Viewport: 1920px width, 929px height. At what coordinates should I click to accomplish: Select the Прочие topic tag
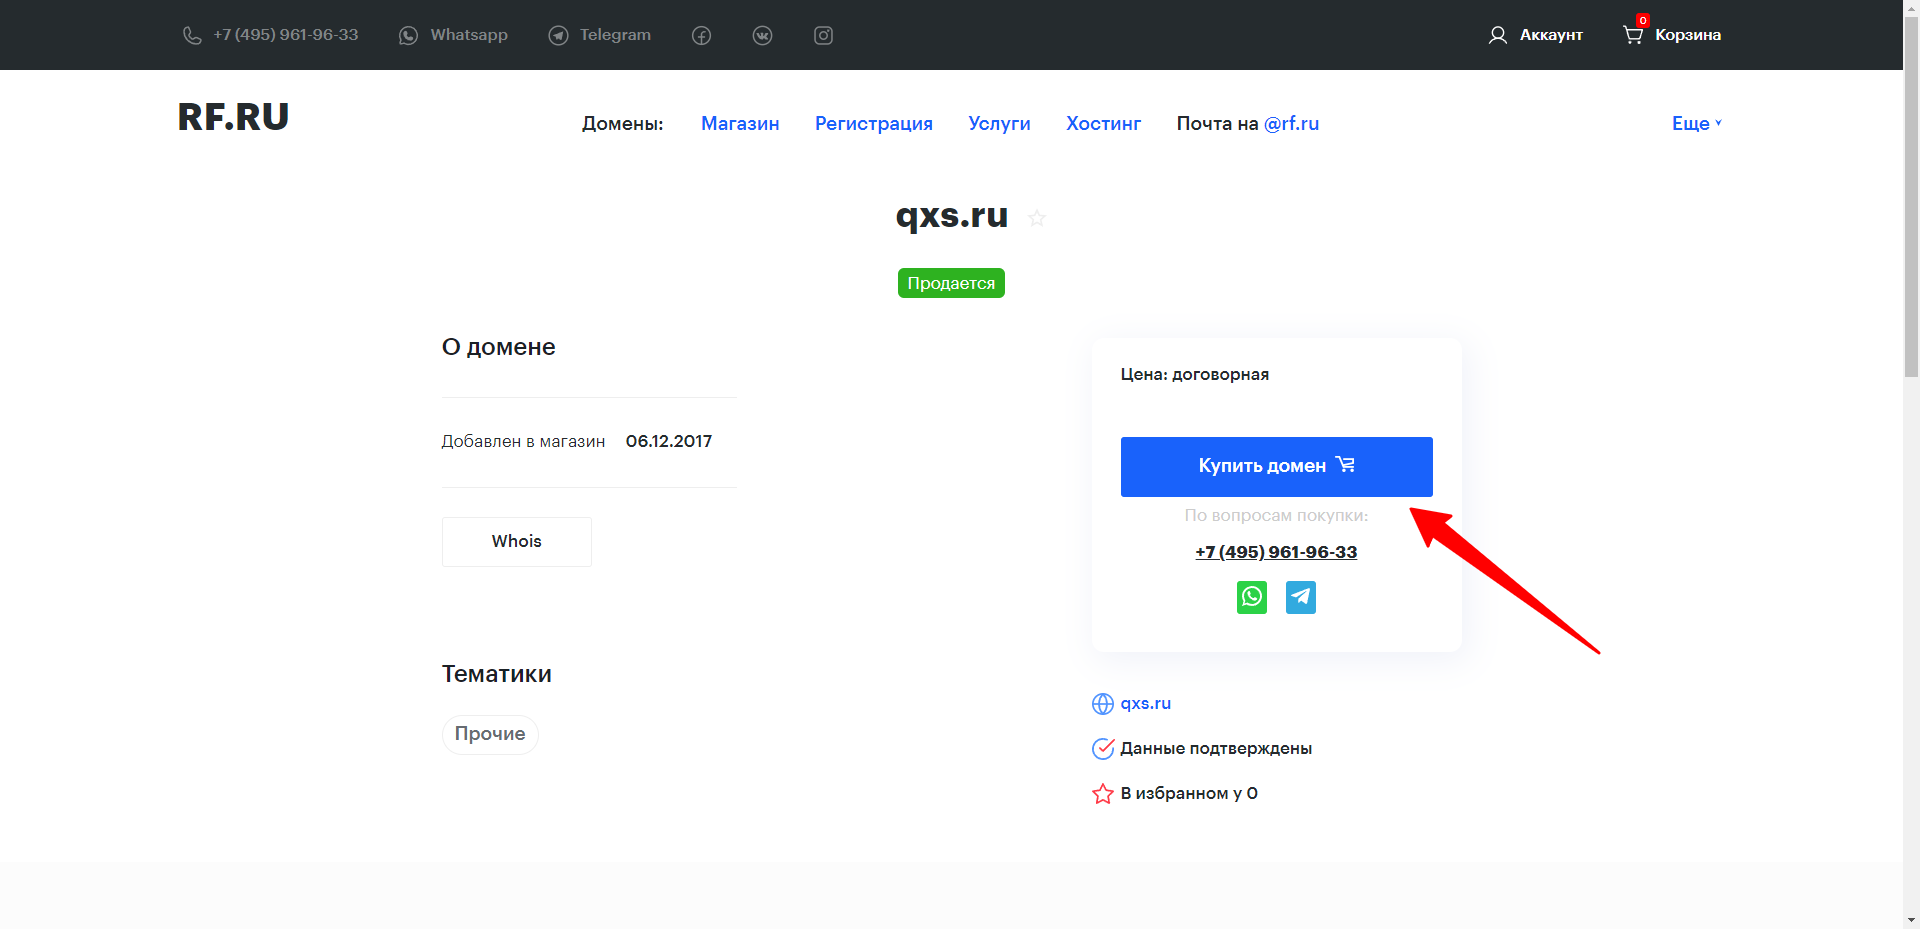coord(490,734)
